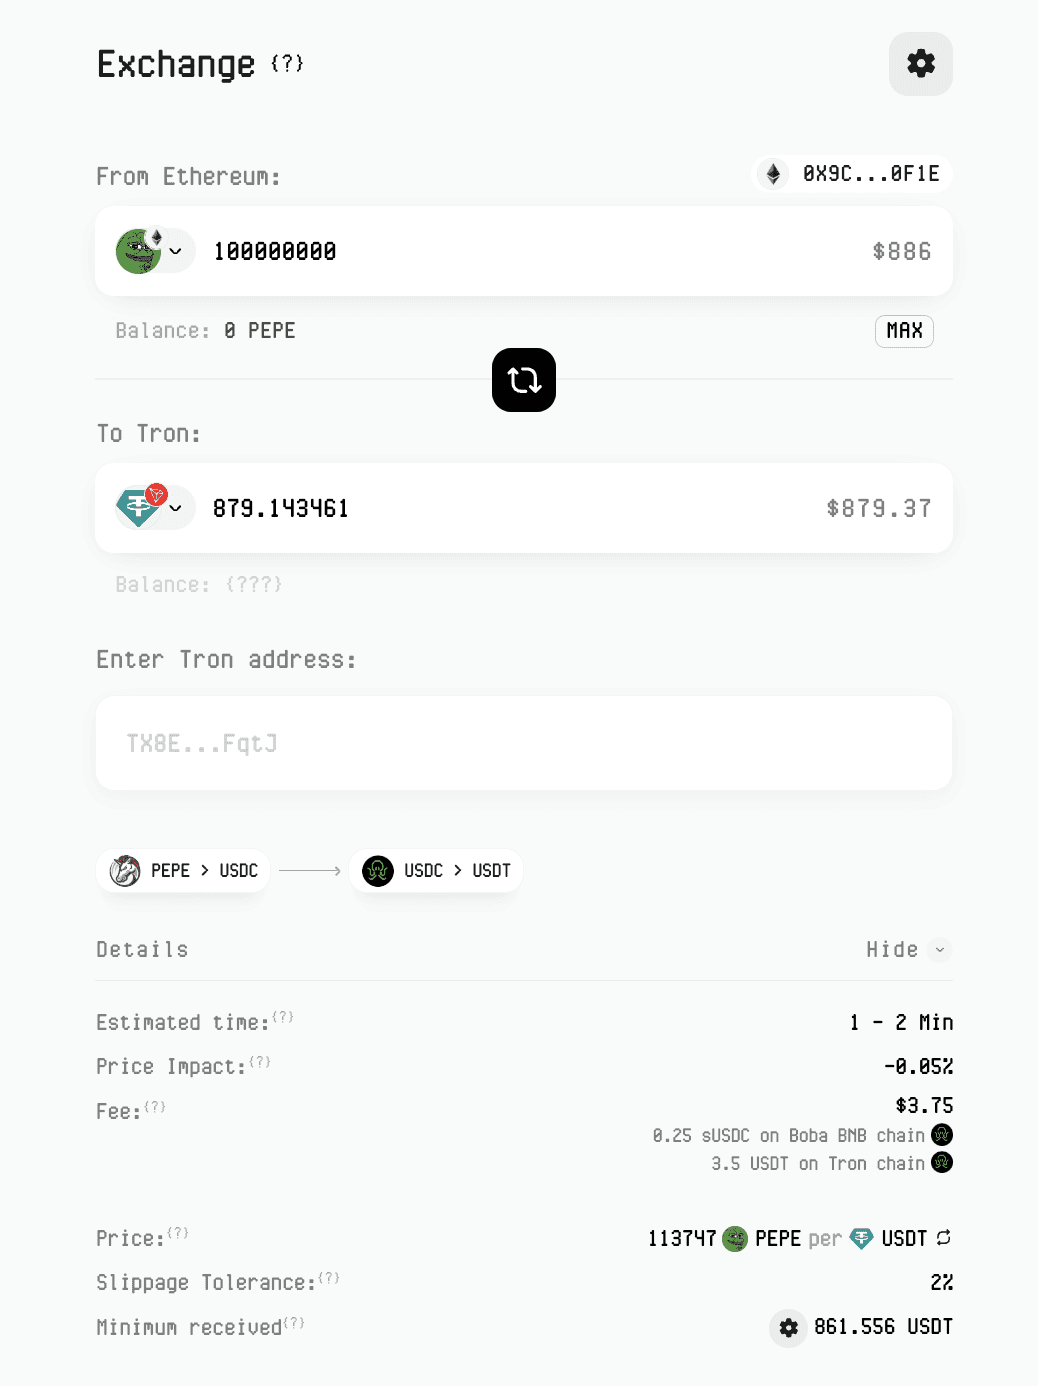This screenshot has height=1386, width=1038.
Task: Open the Price Impact tooltip
Action: 259,1060
